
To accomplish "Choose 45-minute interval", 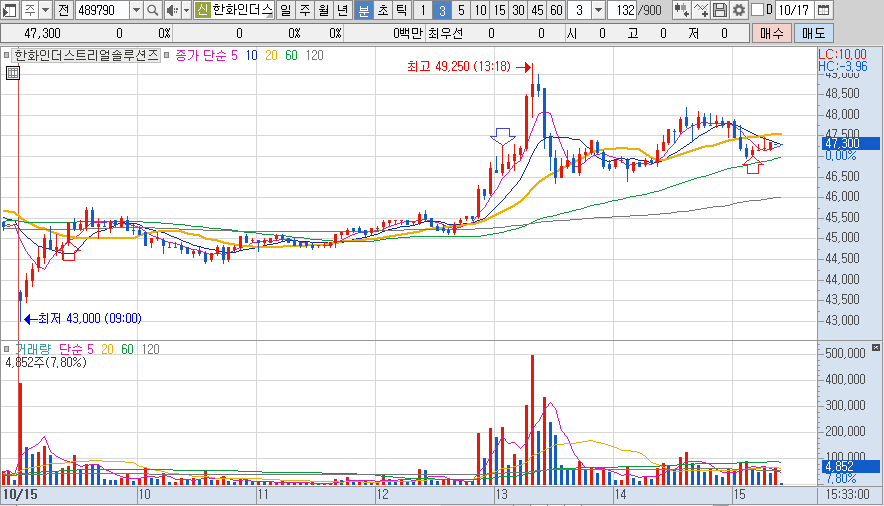I will (x=537, y=10).
